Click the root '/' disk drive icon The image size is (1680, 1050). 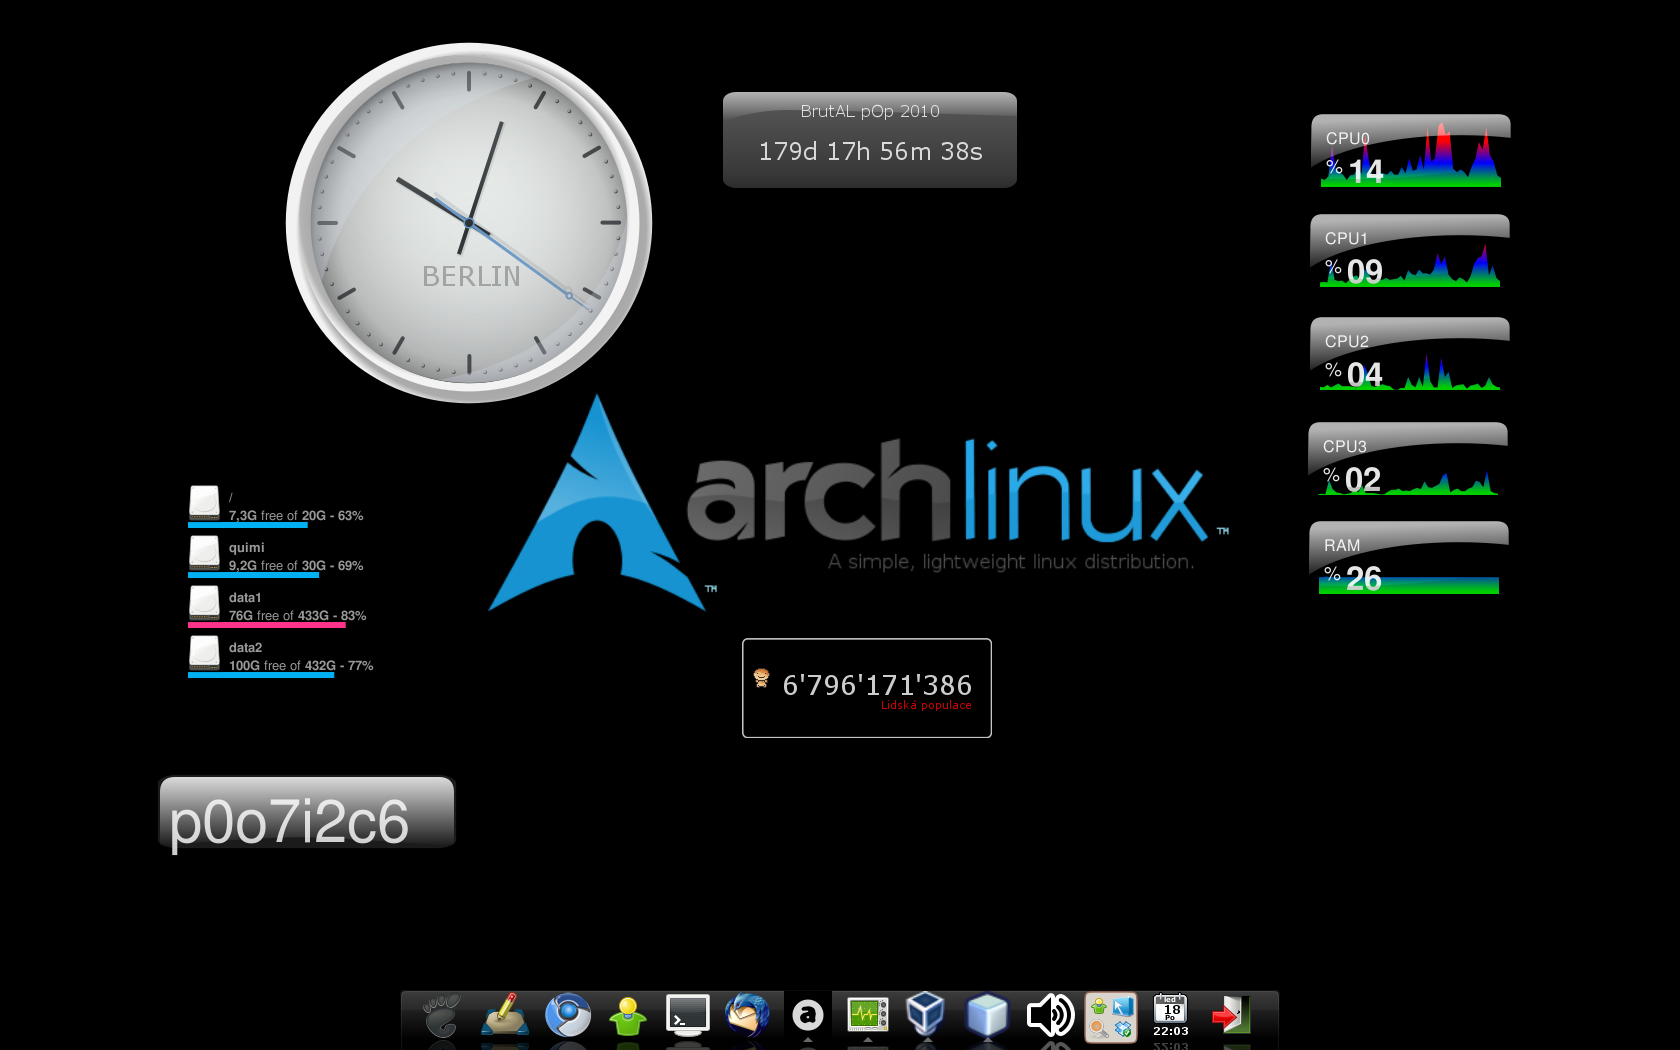[x=204, y=502]
